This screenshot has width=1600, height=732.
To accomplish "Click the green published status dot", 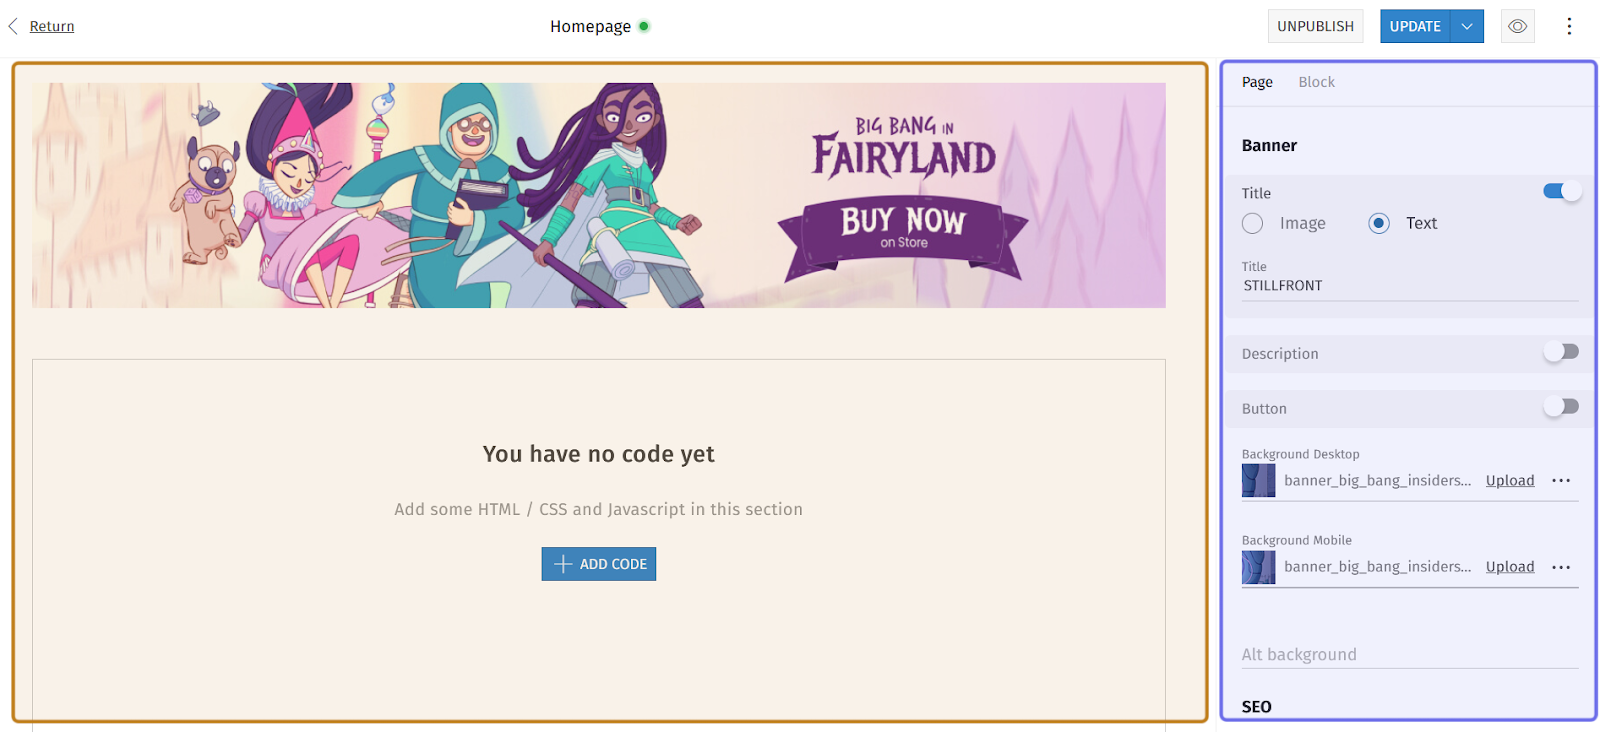I will click(644, 26).
